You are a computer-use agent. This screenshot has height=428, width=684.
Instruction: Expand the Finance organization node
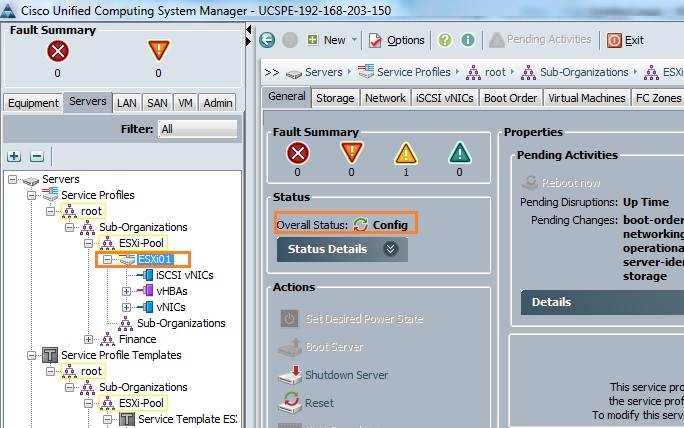tap(89, 339)
